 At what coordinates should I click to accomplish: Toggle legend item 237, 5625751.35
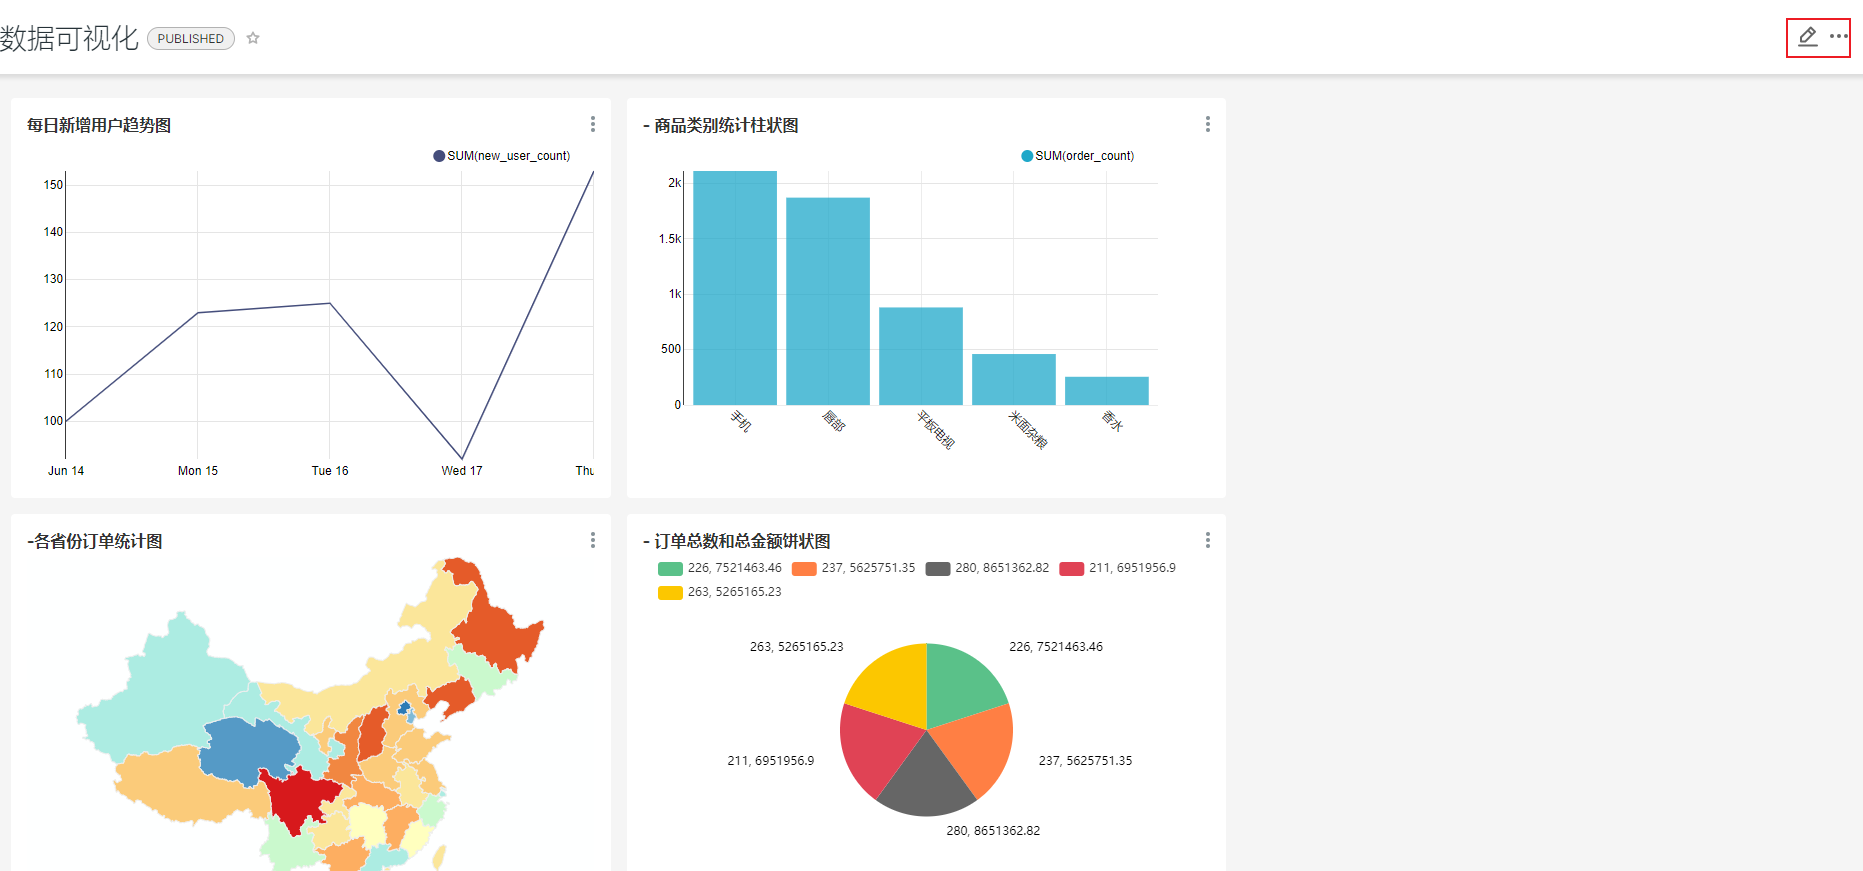(x=853, y=568)
